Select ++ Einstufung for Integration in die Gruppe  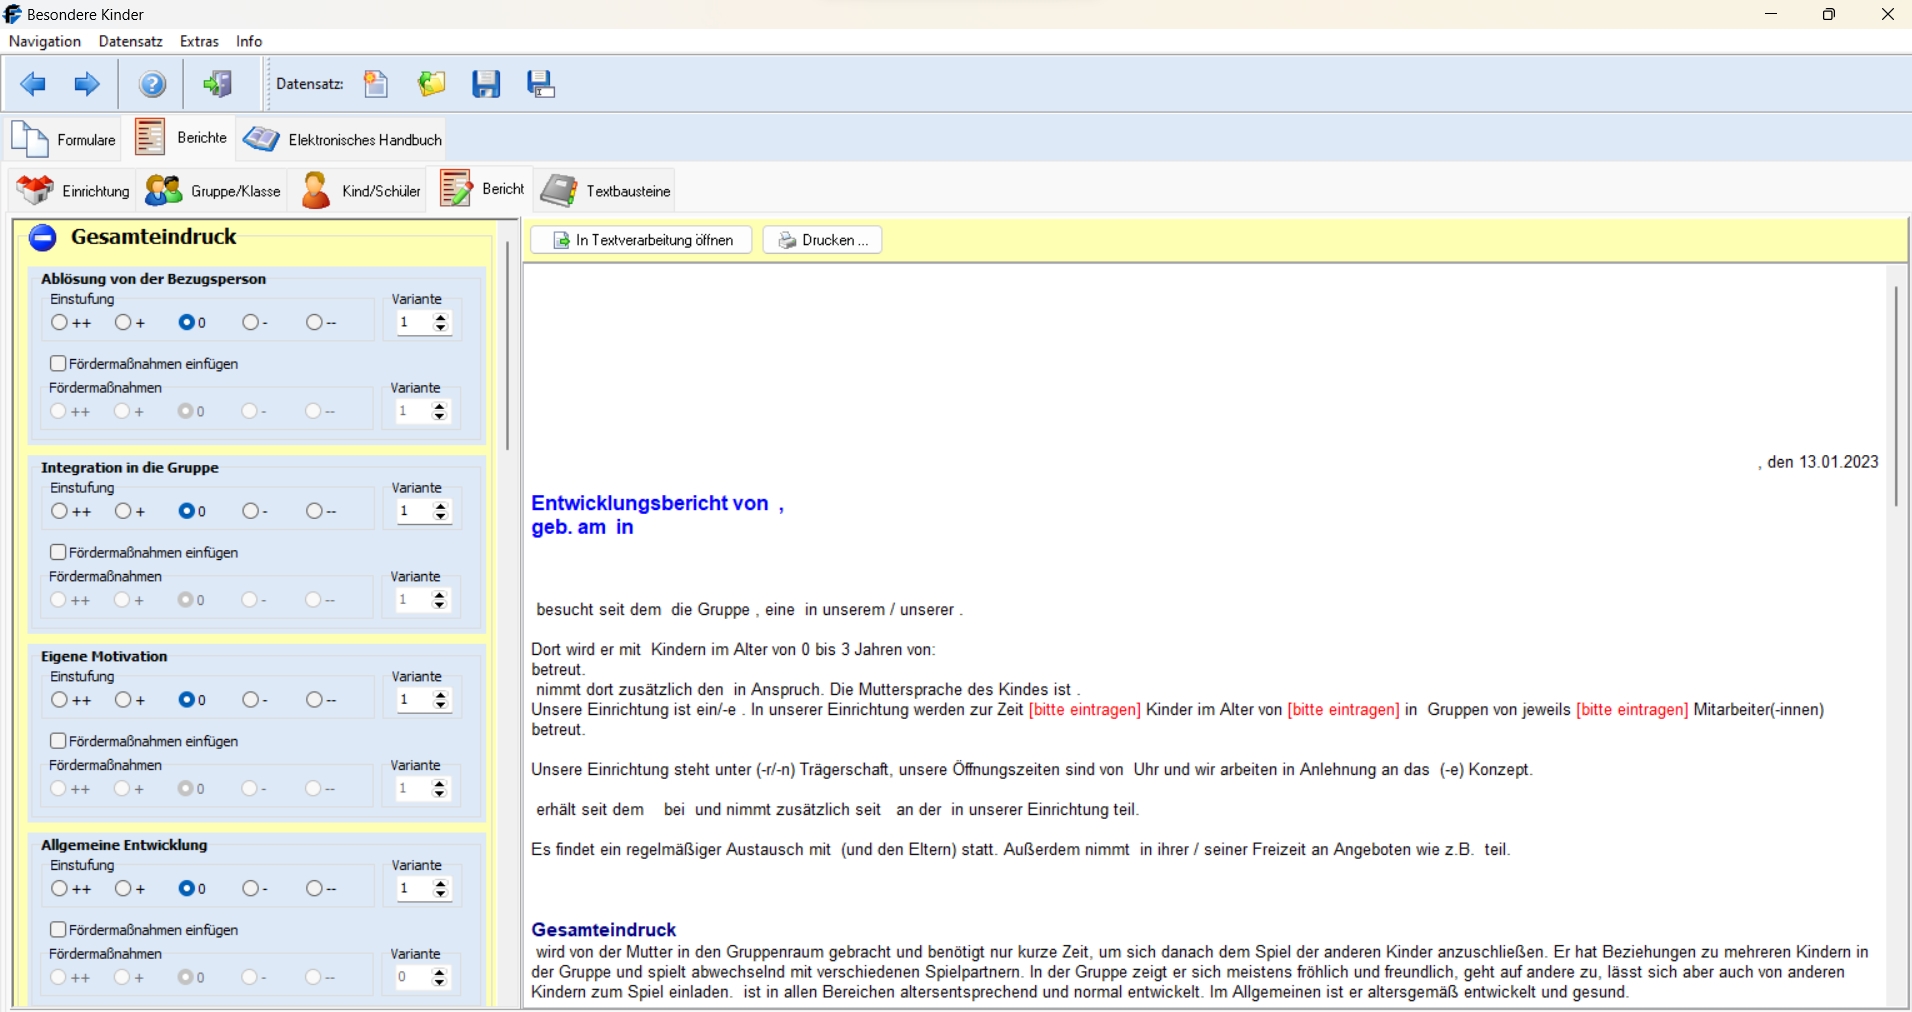(x=60, y=512)
